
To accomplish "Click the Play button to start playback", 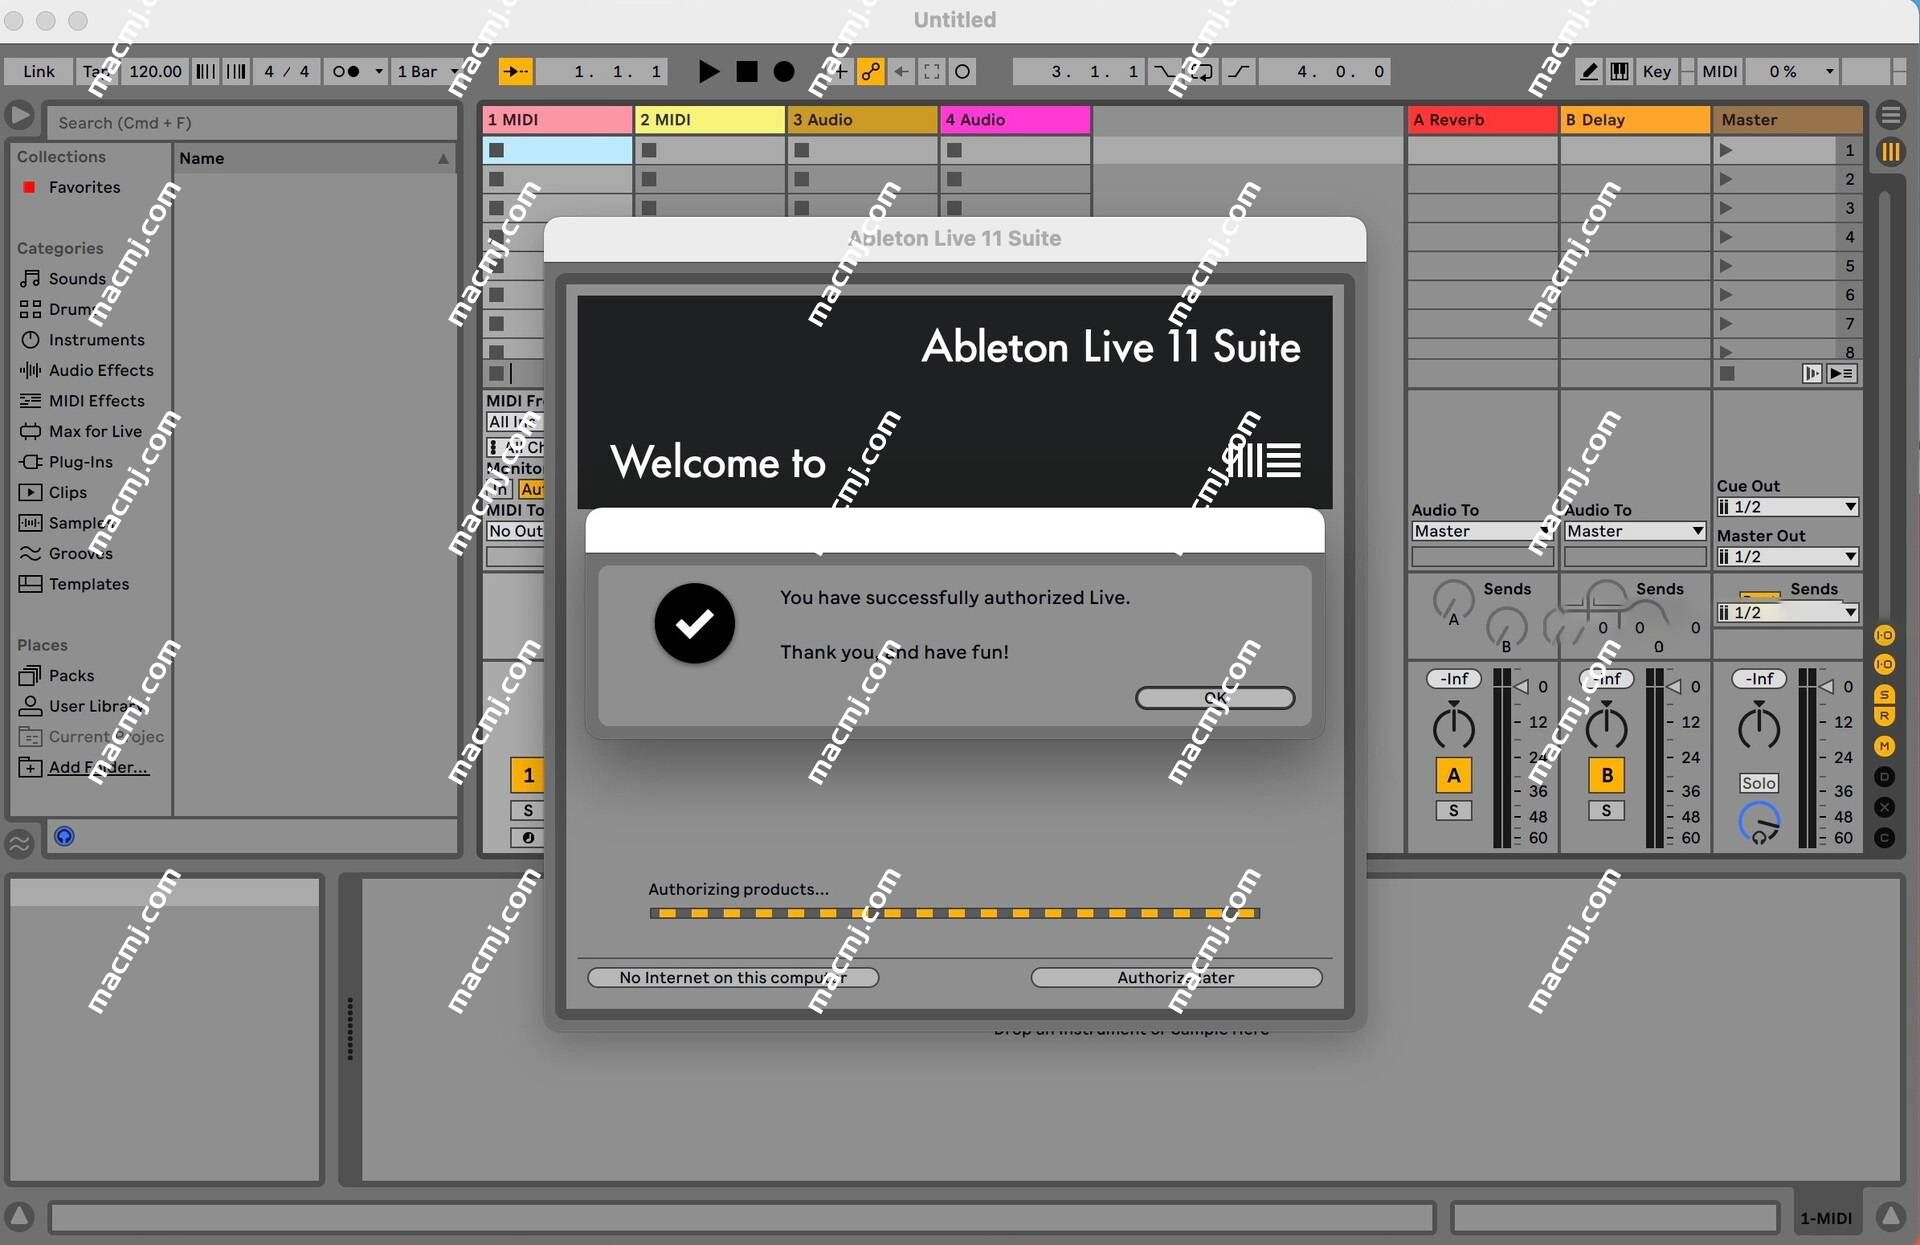I will (x=707, y=70).
